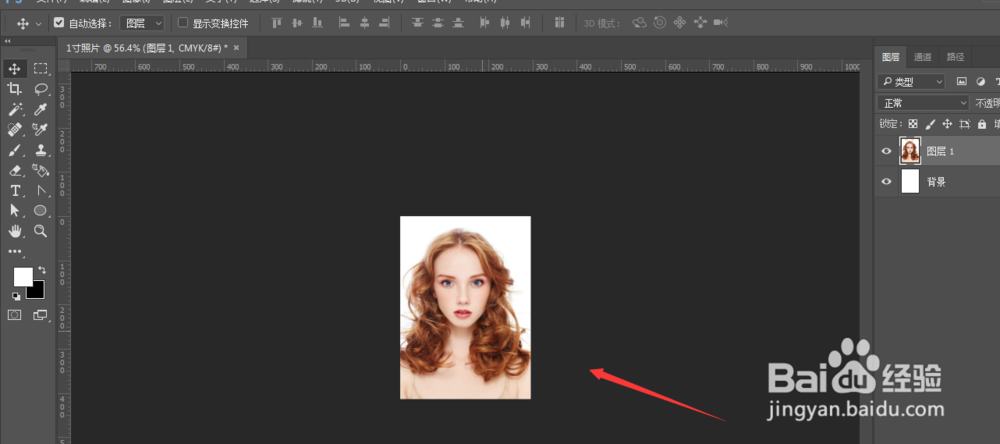Swap foreground and background colors

(x=42, y=270)
